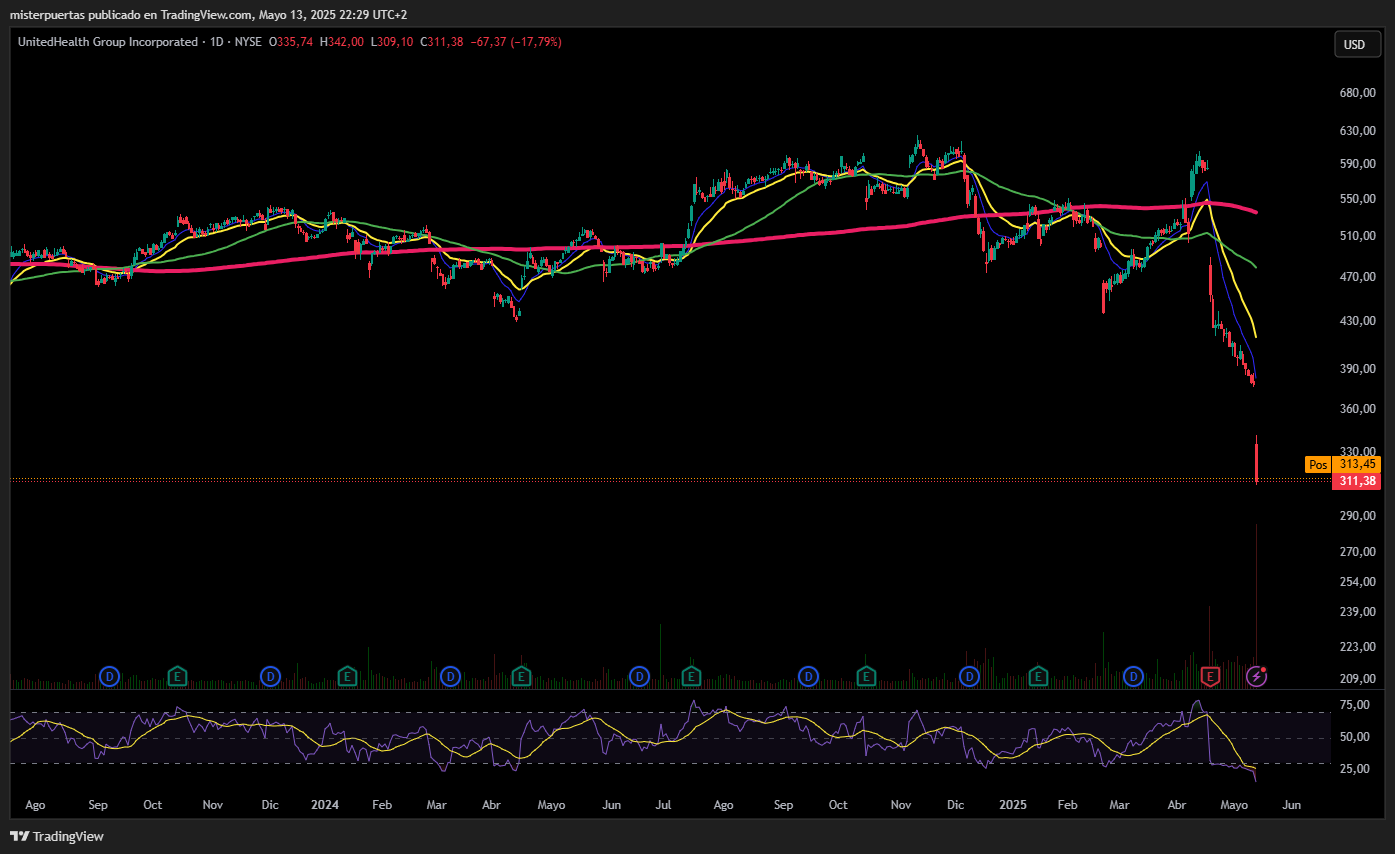Click the 550,00 price axis label
1395x854 pixels.
(x=1358, y=199)
